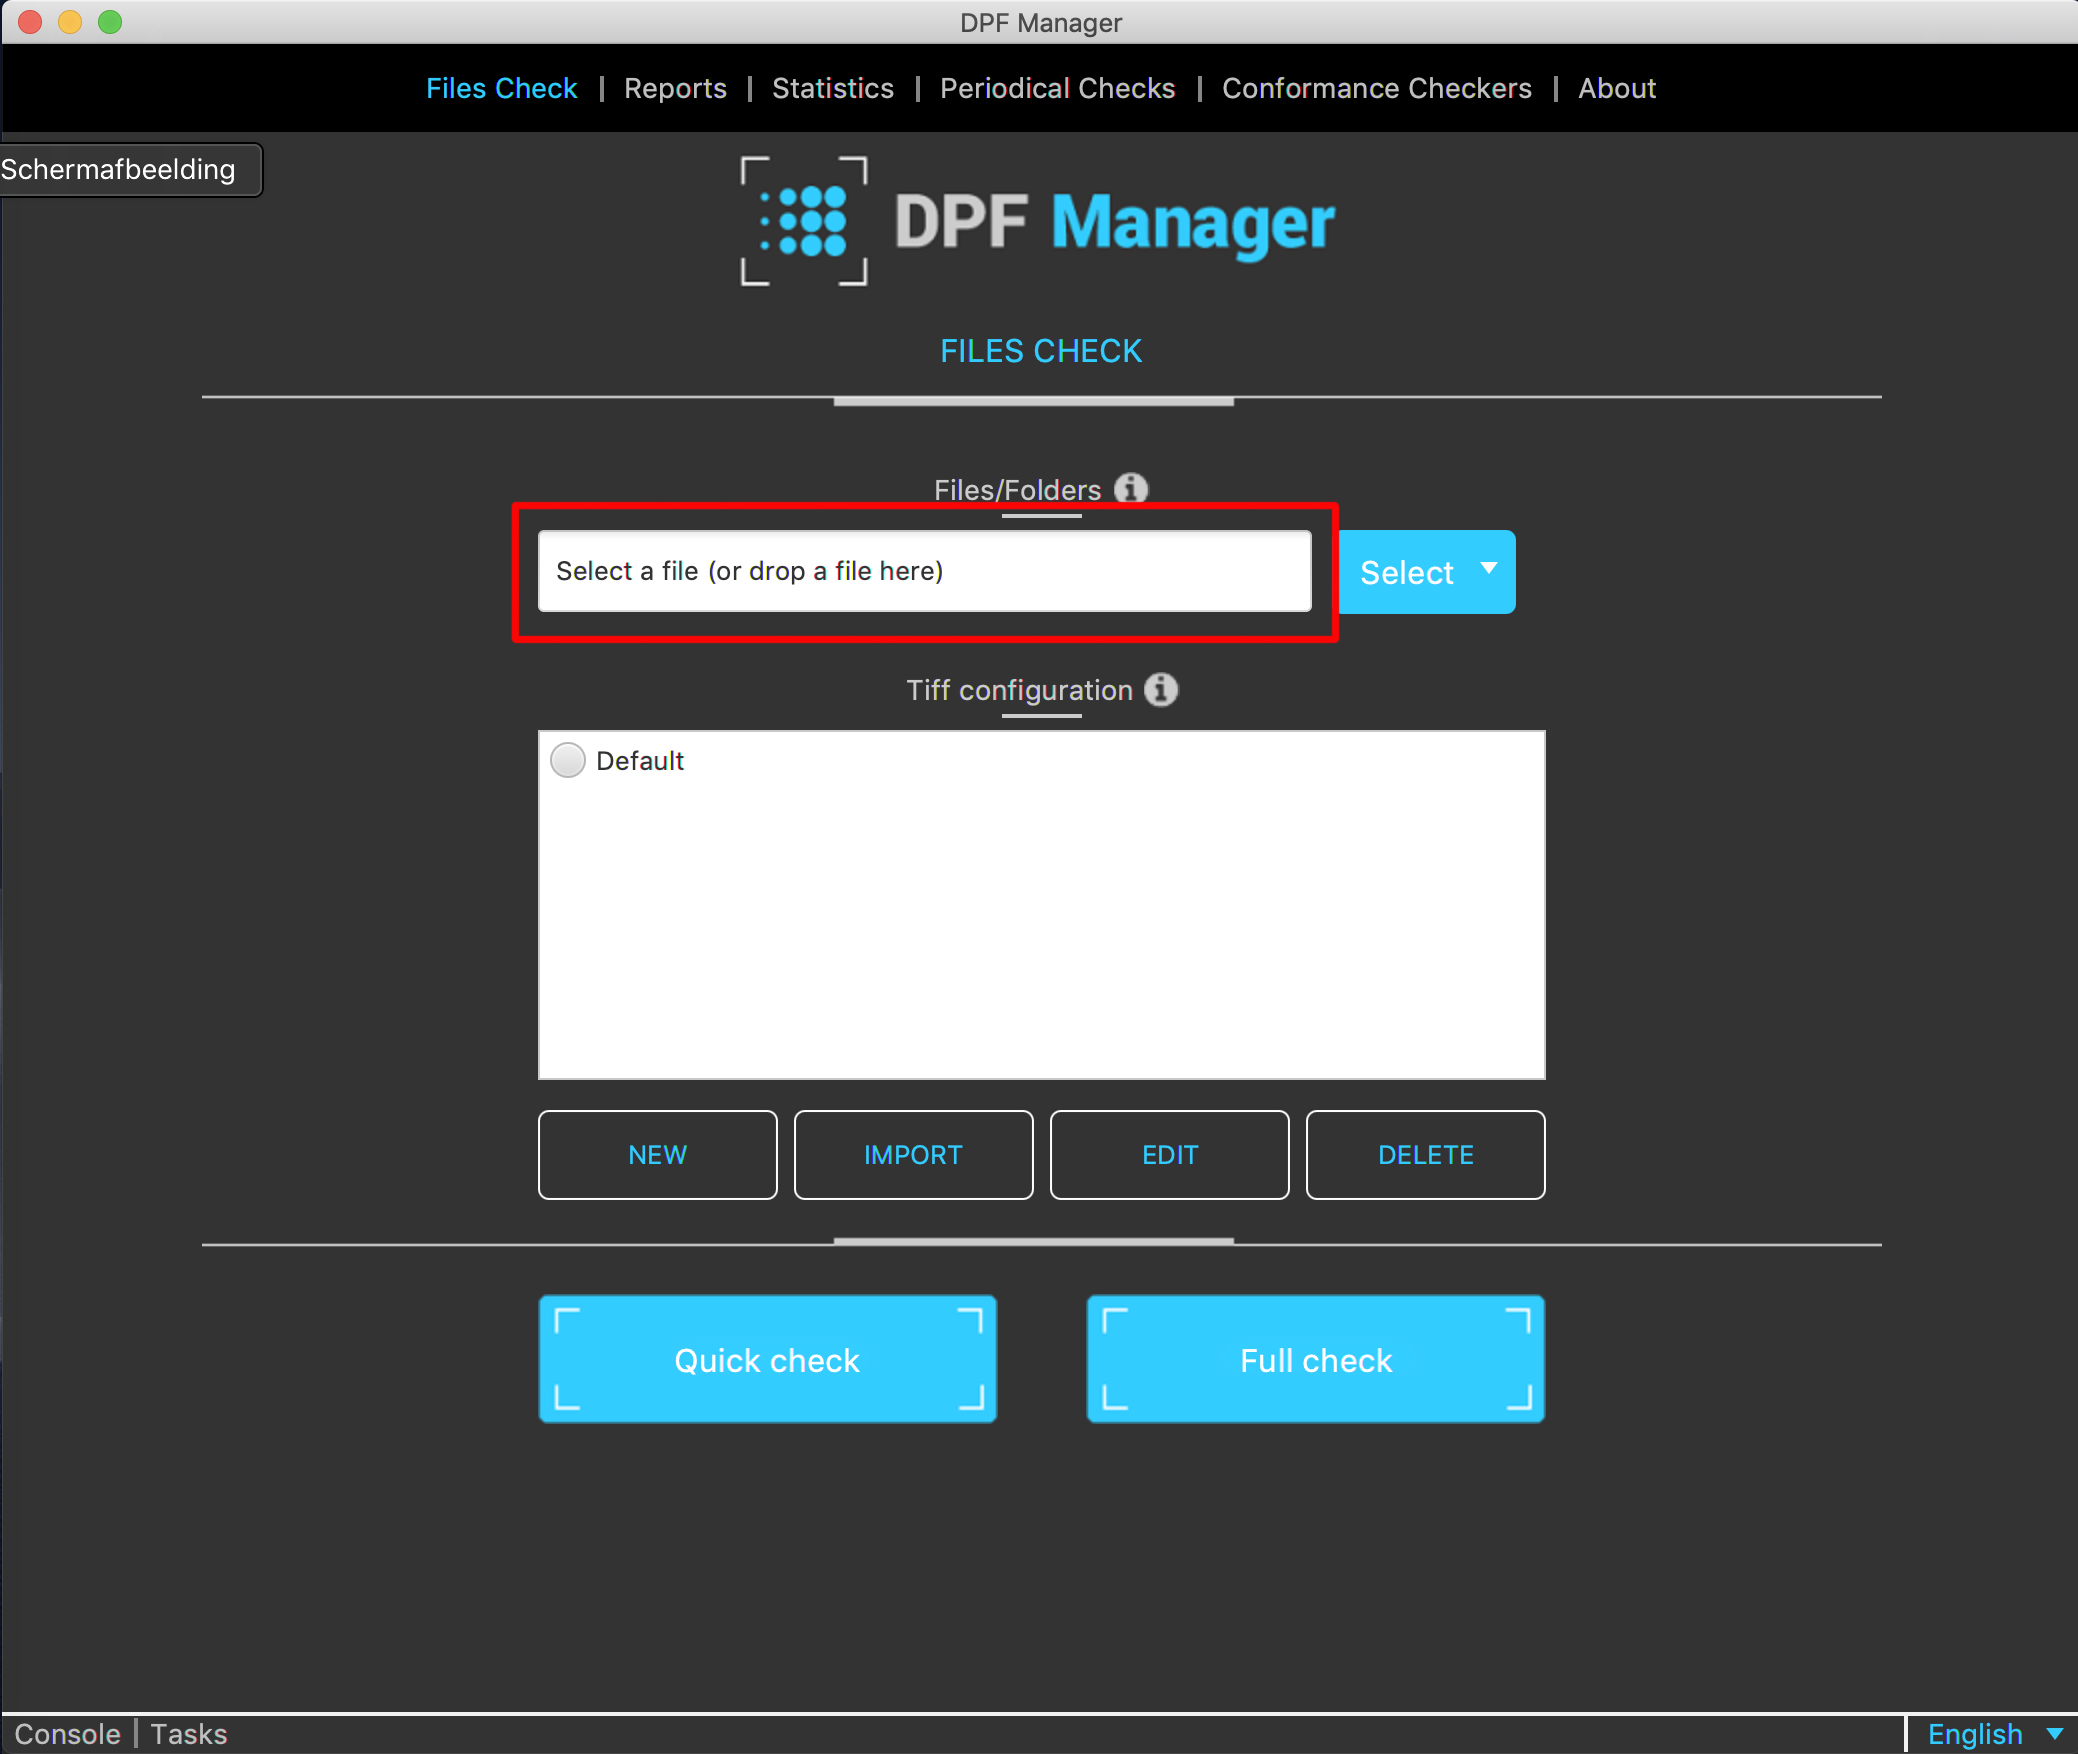Select the Default configuration radio button

click(568, 761)
